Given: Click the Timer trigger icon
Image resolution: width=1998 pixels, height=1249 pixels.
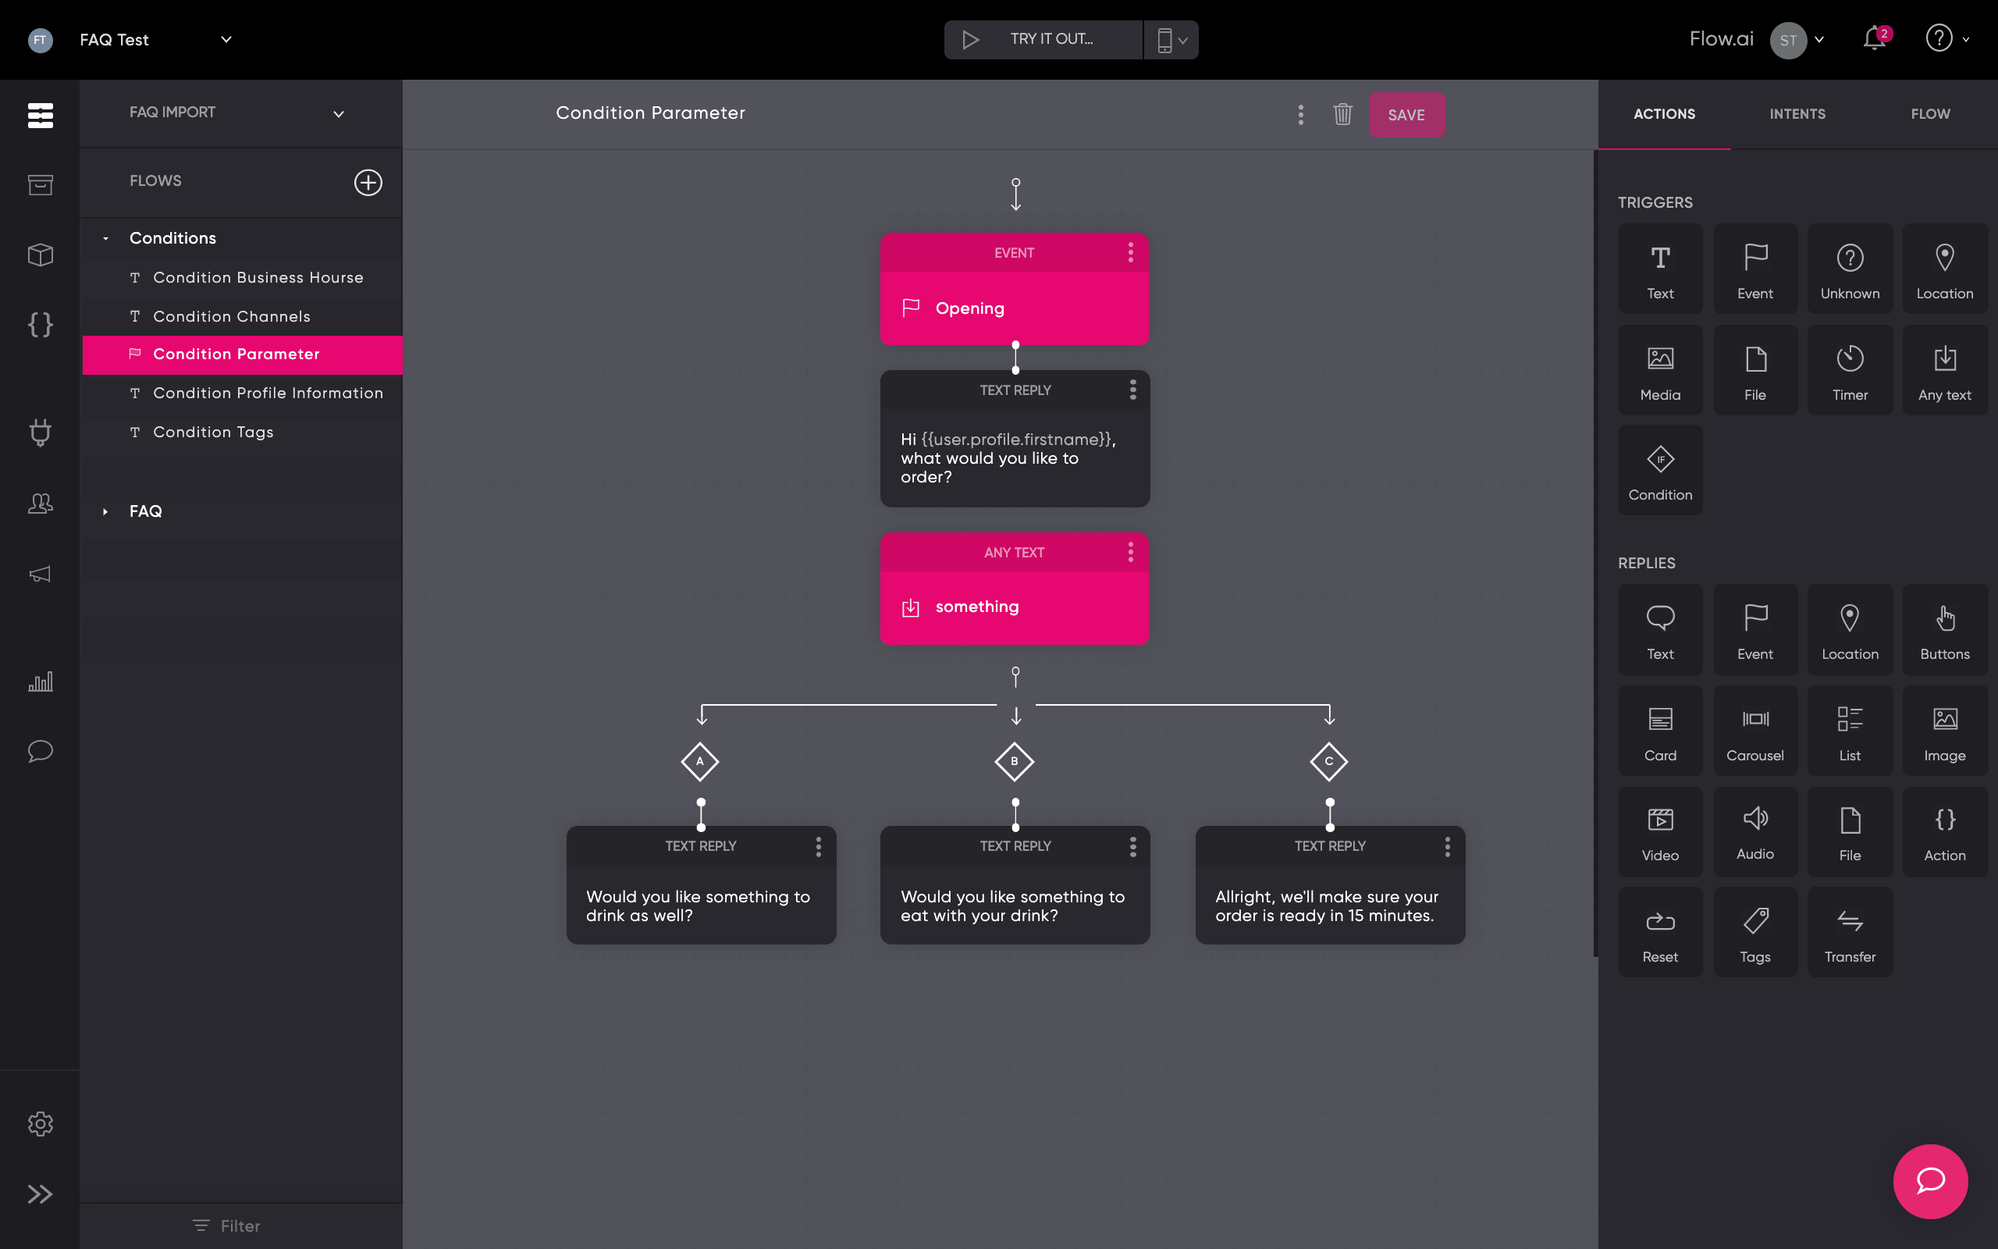Looking at the screenshot, I should click(1849, 369).
